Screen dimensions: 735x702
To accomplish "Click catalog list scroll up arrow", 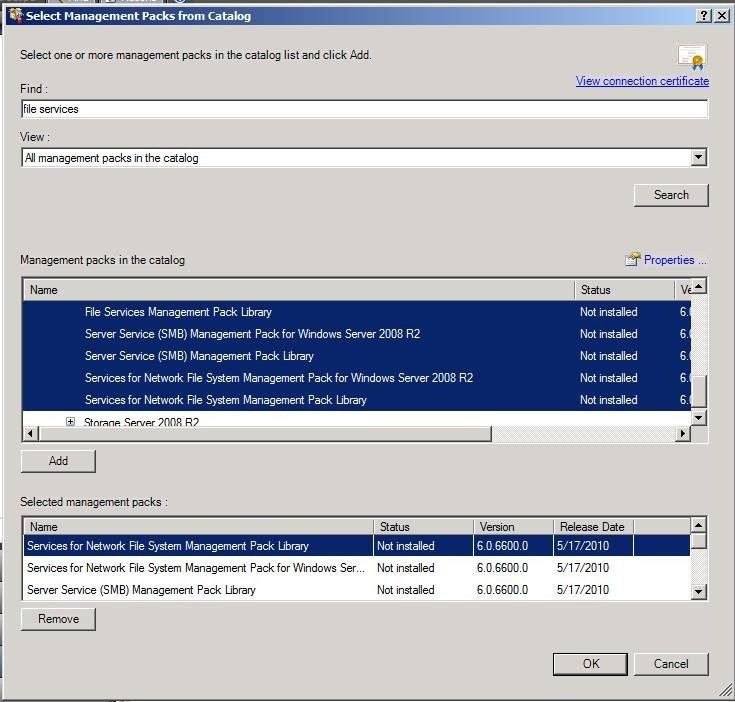I will point(698,286).
